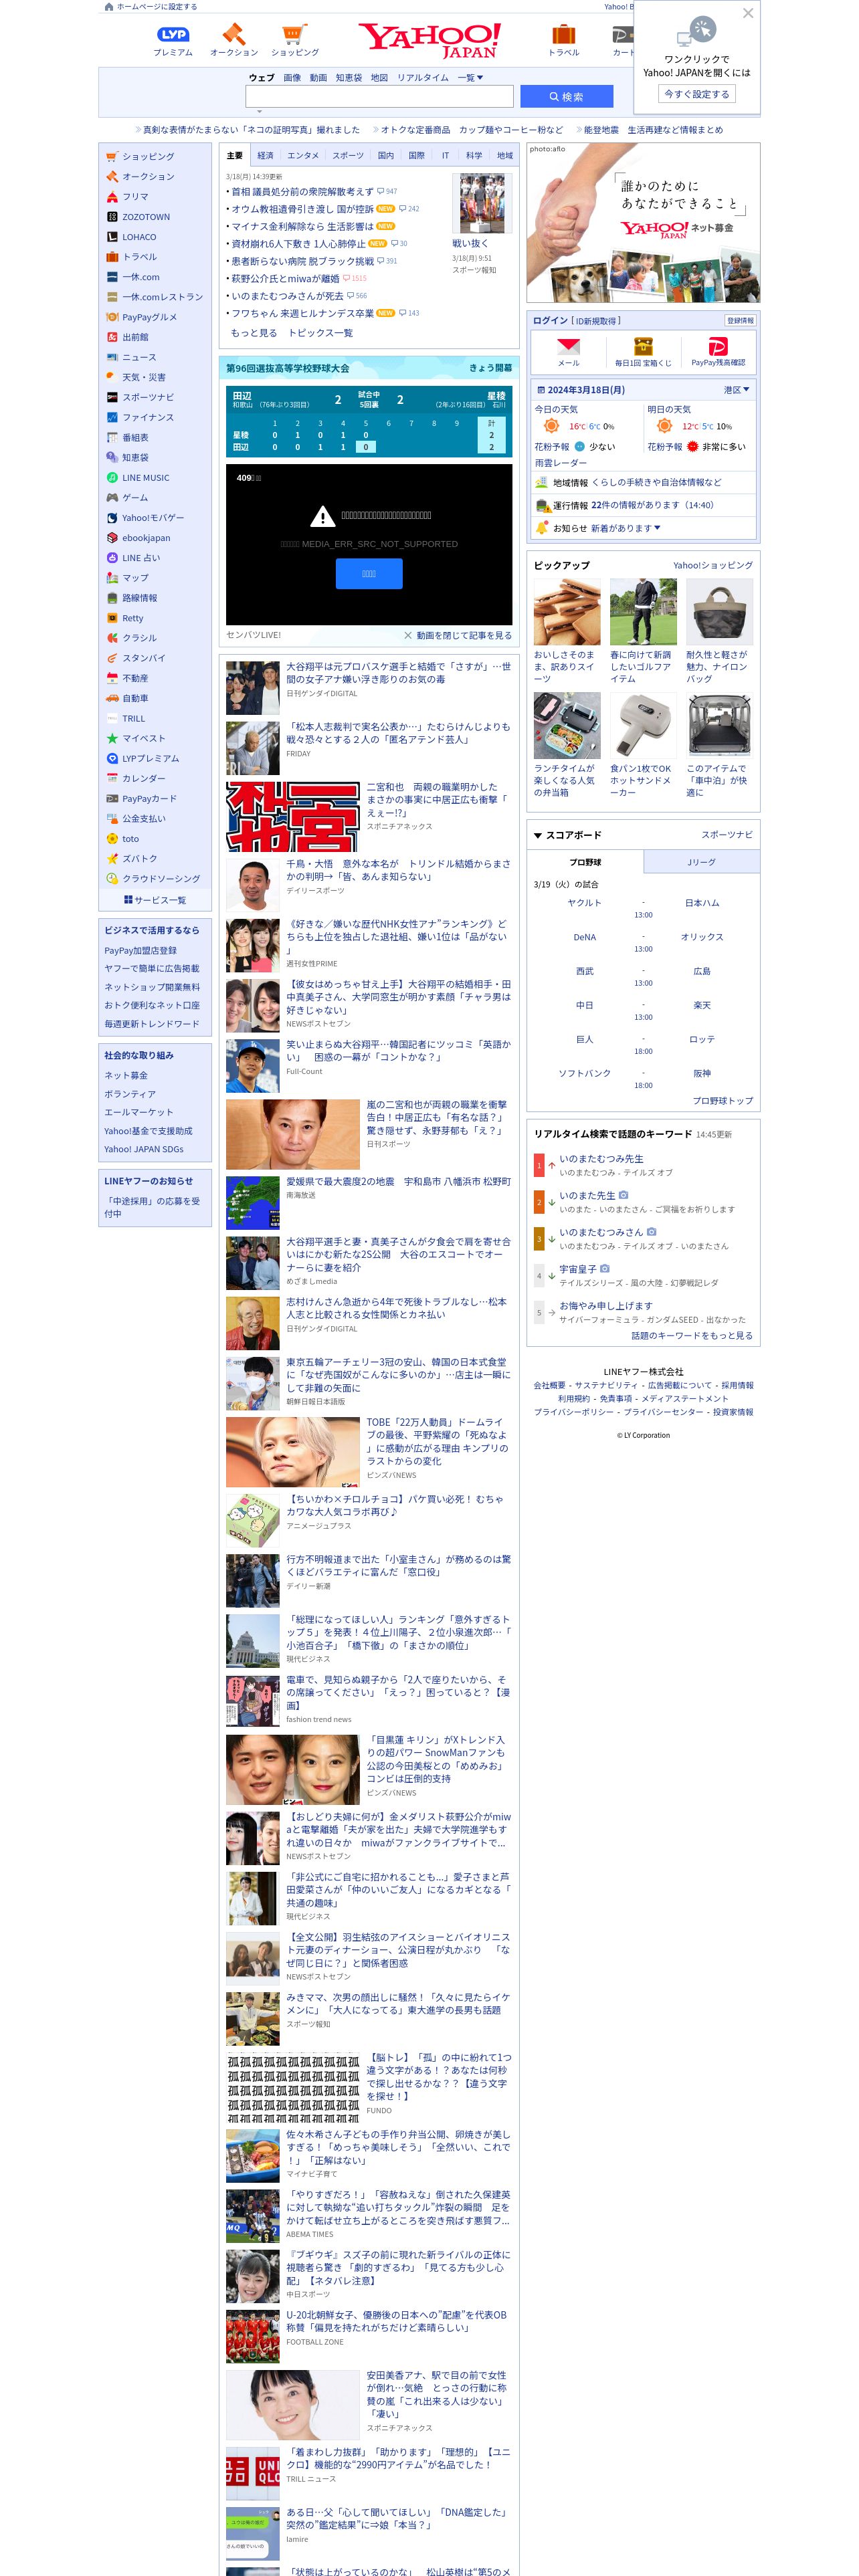Open ファイナンス in the sidebar
This screenshot has height=2576, width=859.
[148, 417]
